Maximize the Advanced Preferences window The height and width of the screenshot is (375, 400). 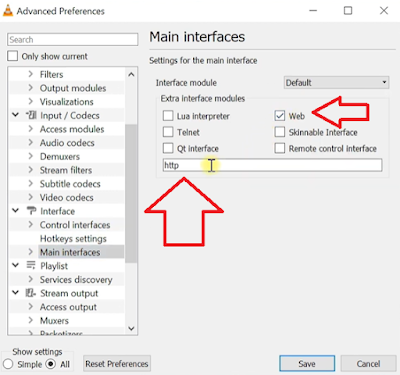click(x=348, y=11)
